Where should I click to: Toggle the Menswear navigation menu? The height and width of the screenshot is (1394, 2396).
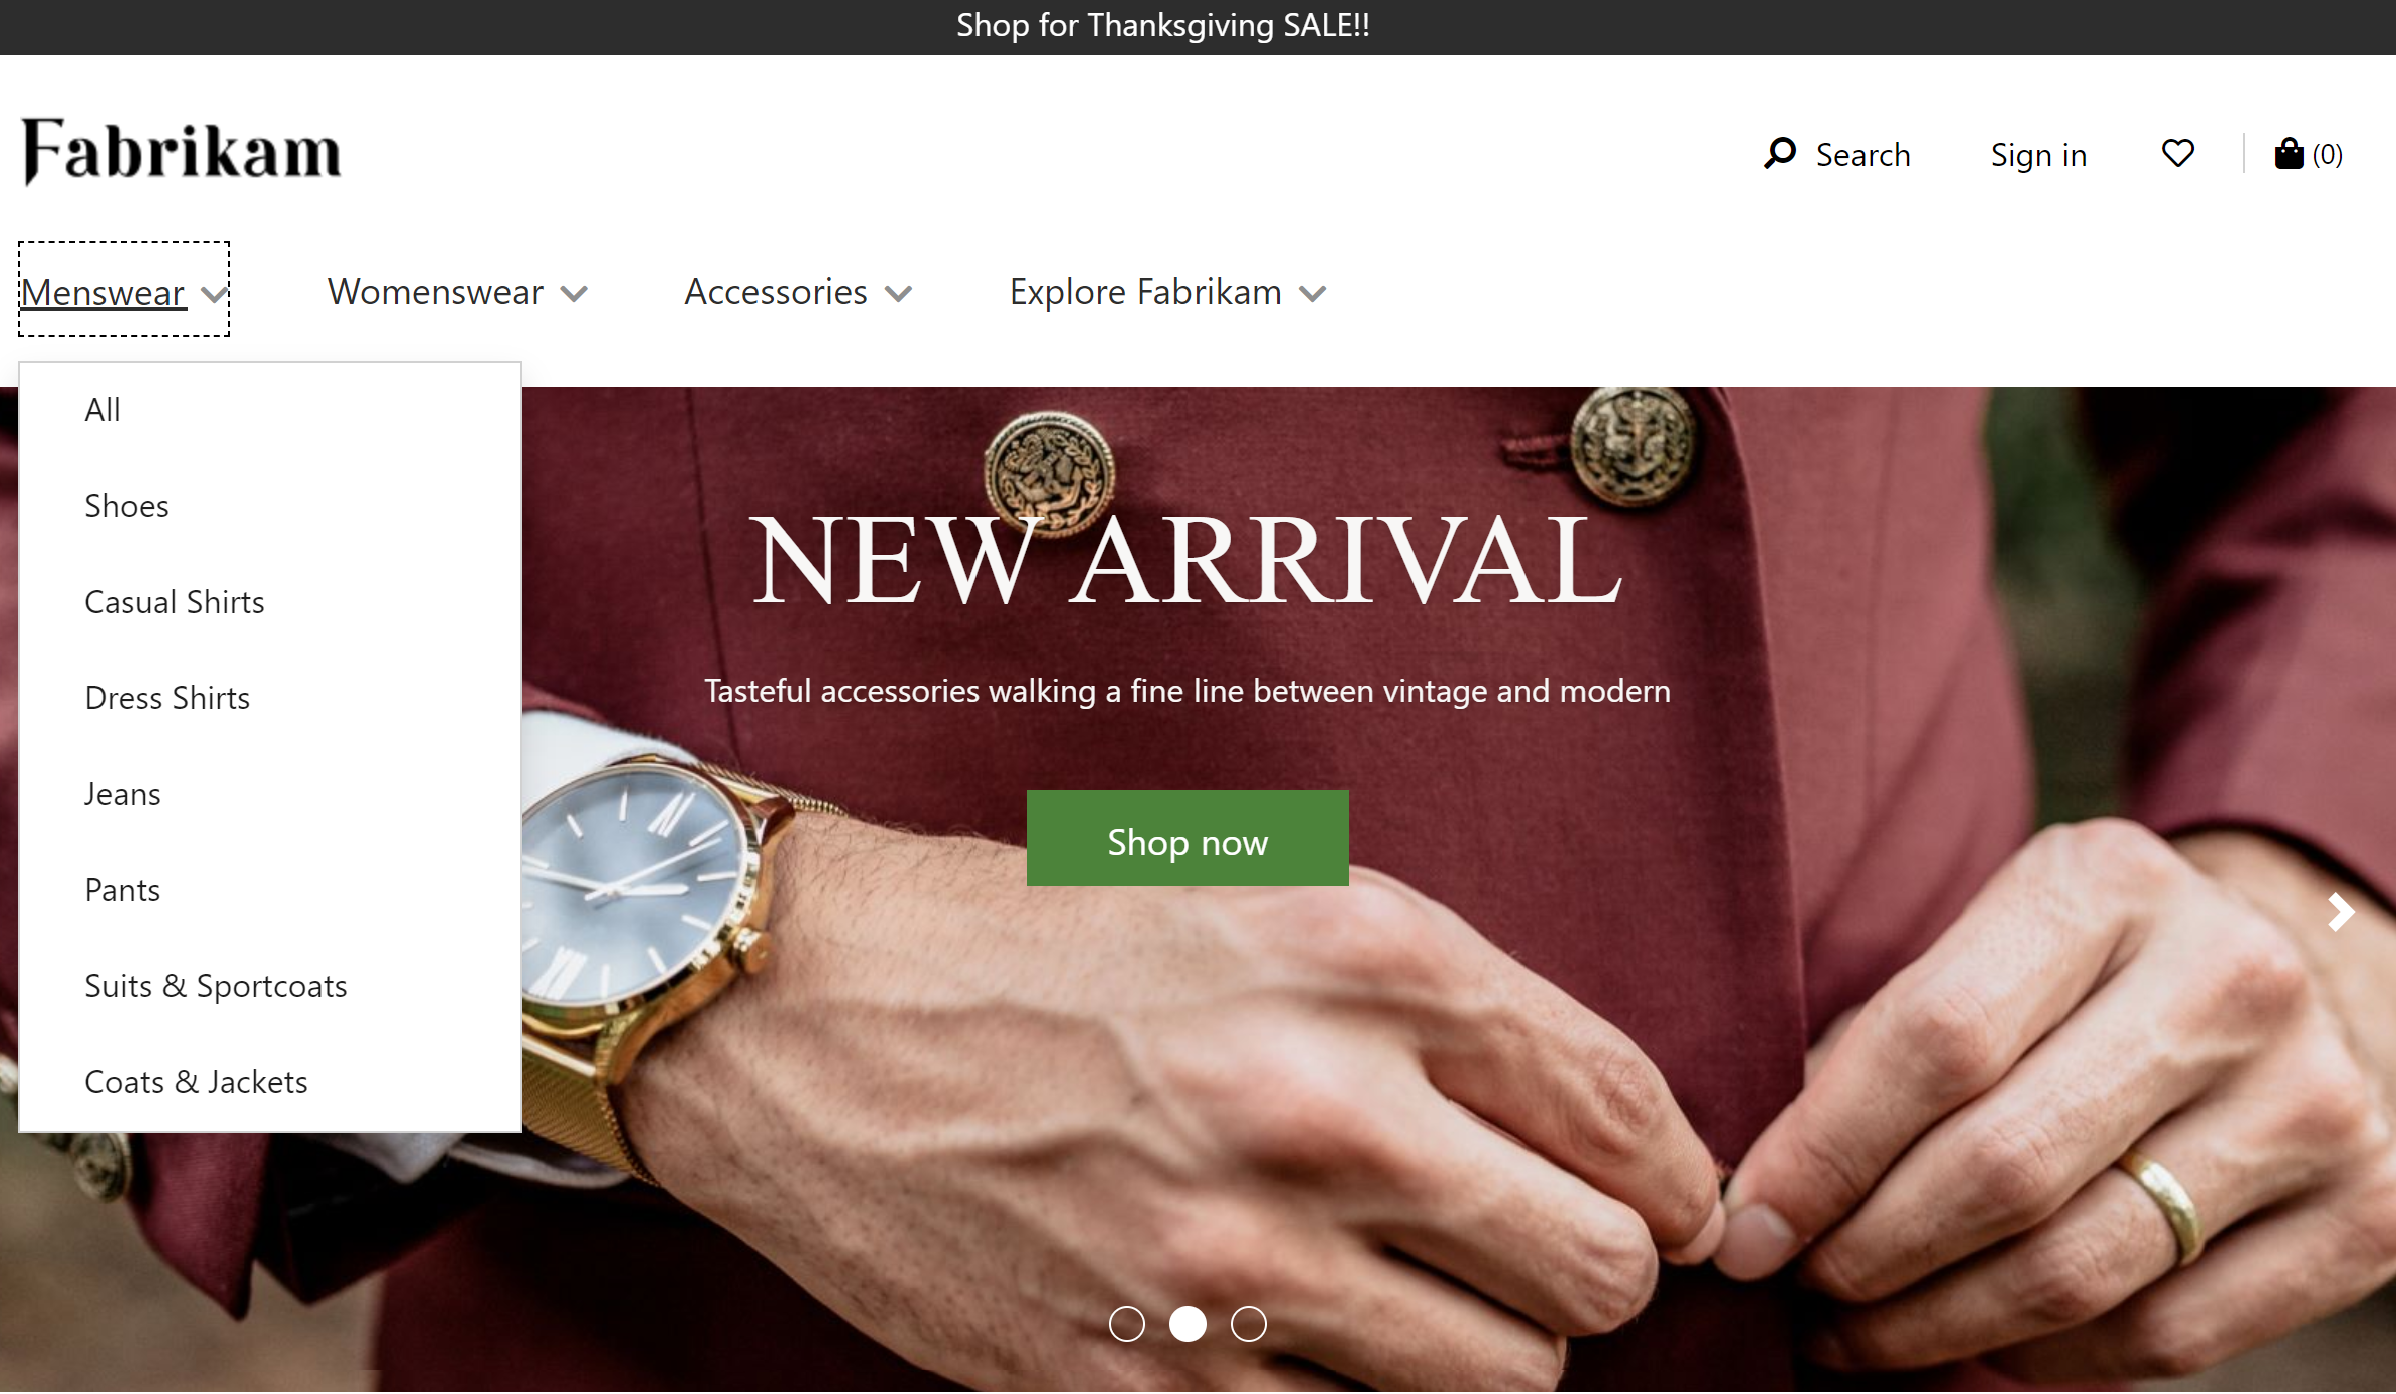tap(124, 290)
